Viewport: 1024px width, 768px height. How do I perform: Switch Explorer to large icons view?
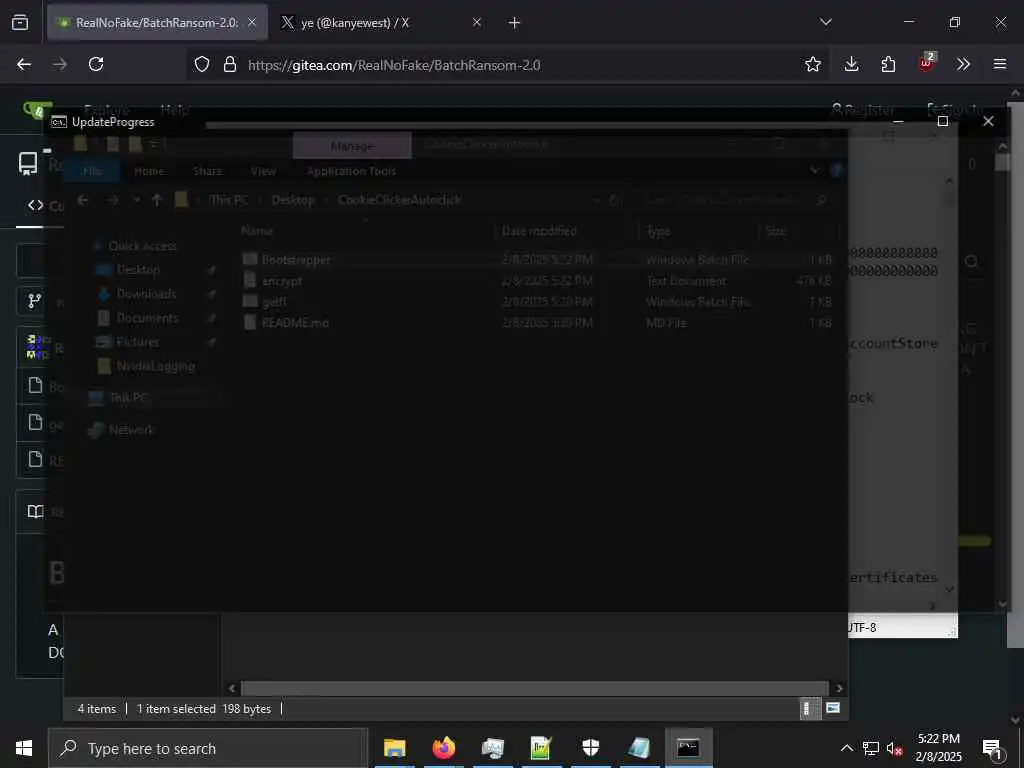(833, 709)
